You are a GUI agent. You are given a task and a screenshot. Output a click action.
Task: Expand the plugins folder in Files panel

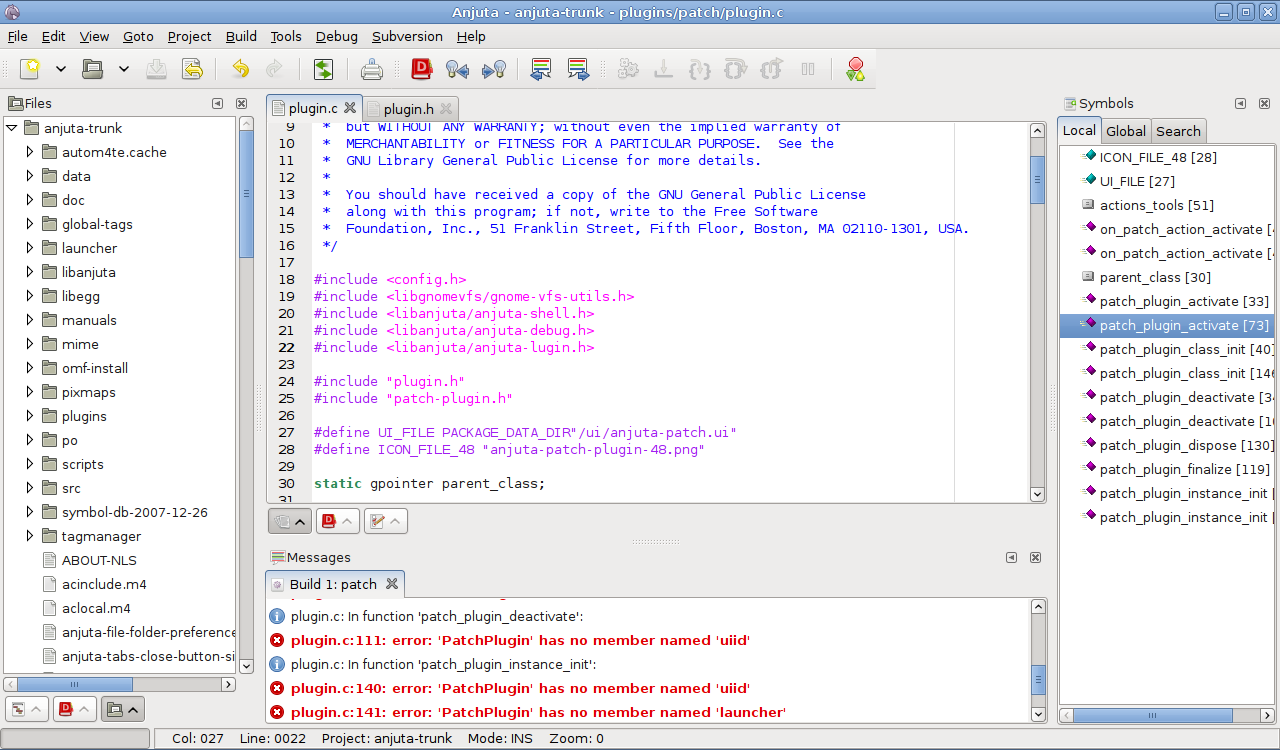pyautogui.click(x=28, y=416)
